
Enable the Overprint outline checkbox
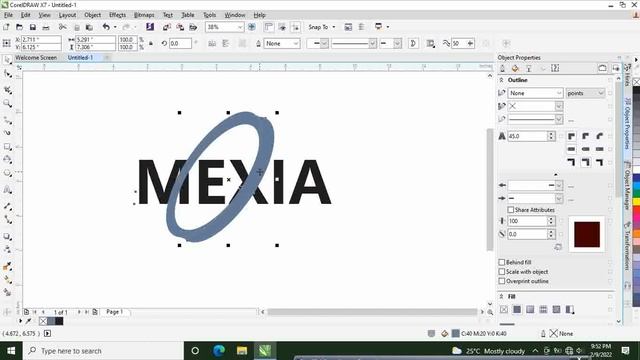(502, 281)
